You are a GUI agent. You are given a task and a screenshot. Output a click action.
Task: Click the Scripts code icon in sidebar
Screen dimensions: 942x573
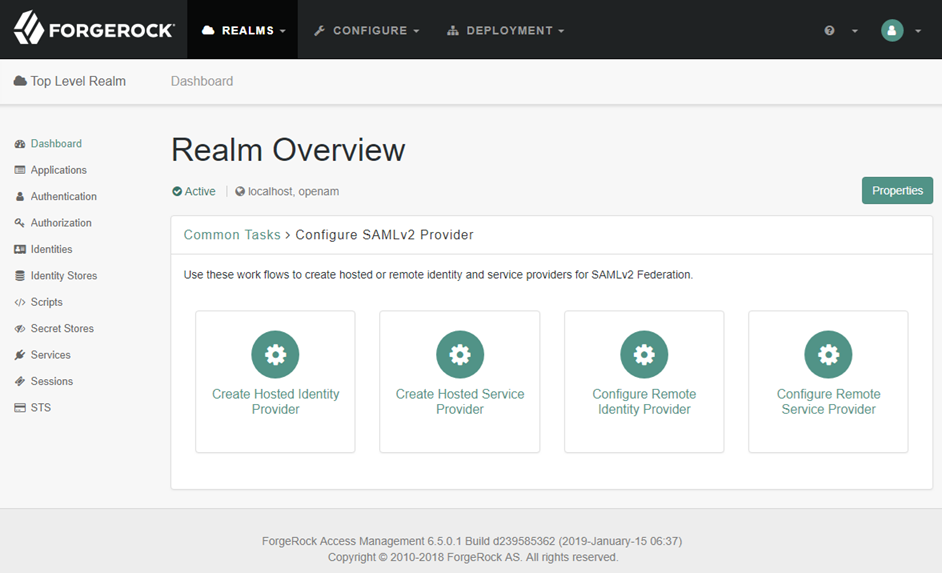(x=20, y=302)
